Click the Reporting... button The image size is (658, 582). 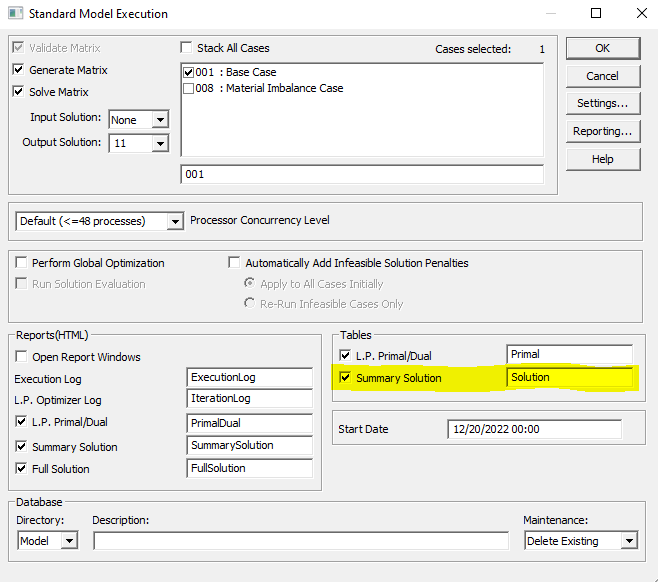(x=602, y=131)
